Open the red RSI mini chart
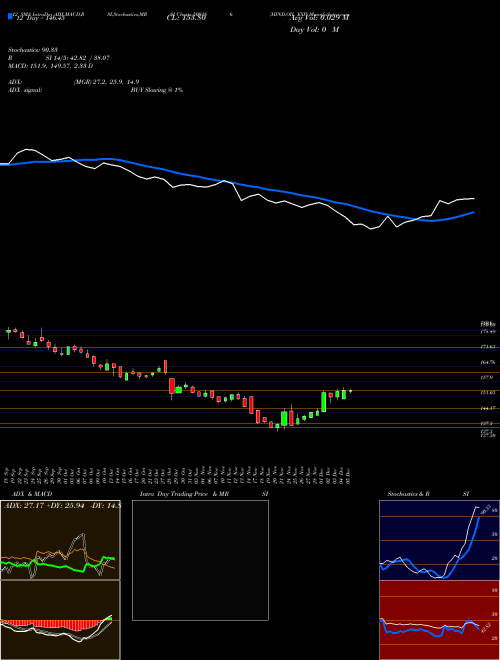The width and height of the screenshot is (500, 660). [x=439, y=620]
